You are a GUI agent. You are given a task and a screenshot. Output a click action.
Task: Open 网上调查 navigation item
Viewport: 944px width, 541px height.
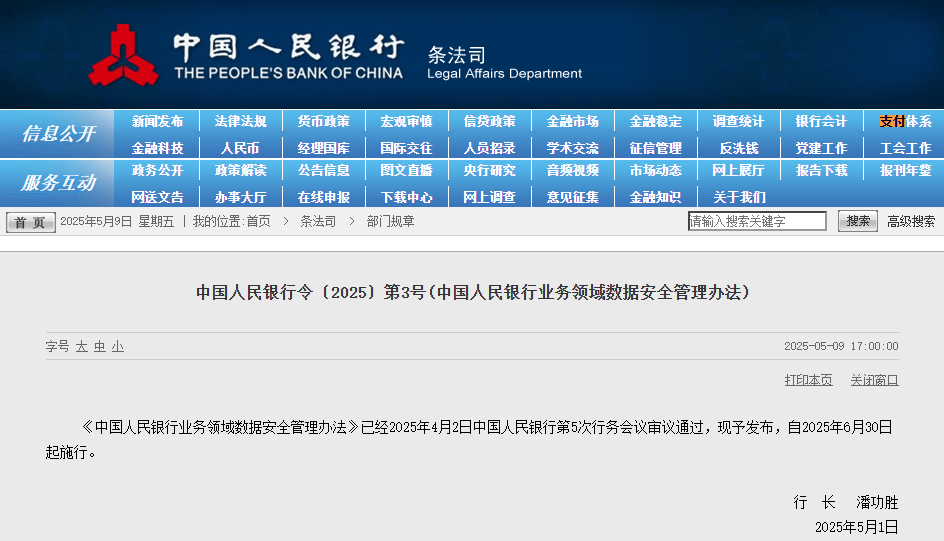coord(489,197)
